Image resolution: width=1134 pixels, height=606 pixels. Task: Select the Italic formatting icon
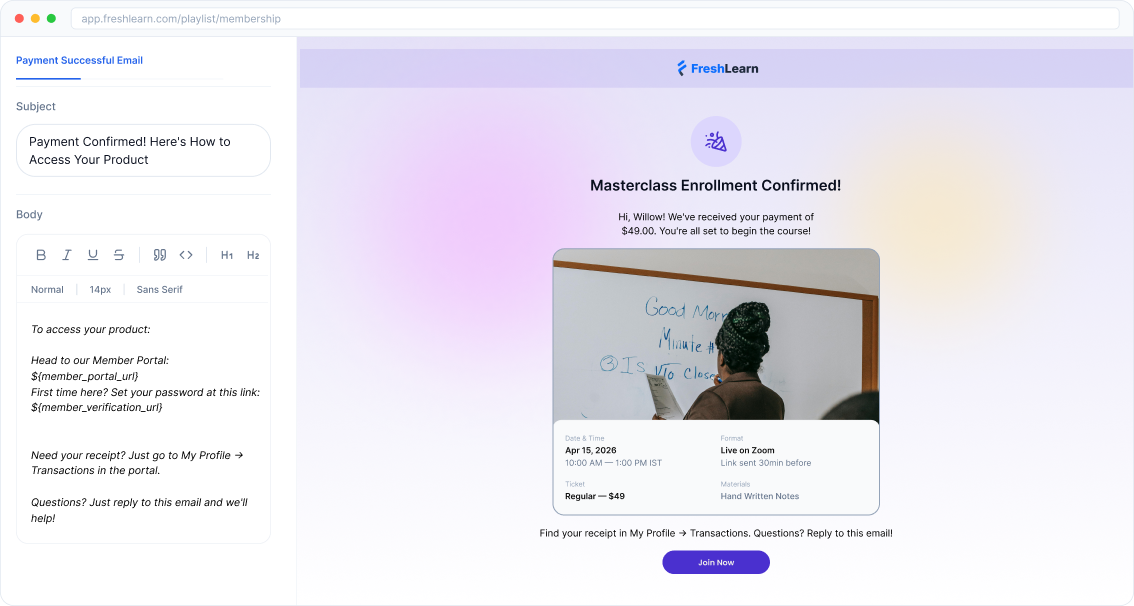point(67,255)
